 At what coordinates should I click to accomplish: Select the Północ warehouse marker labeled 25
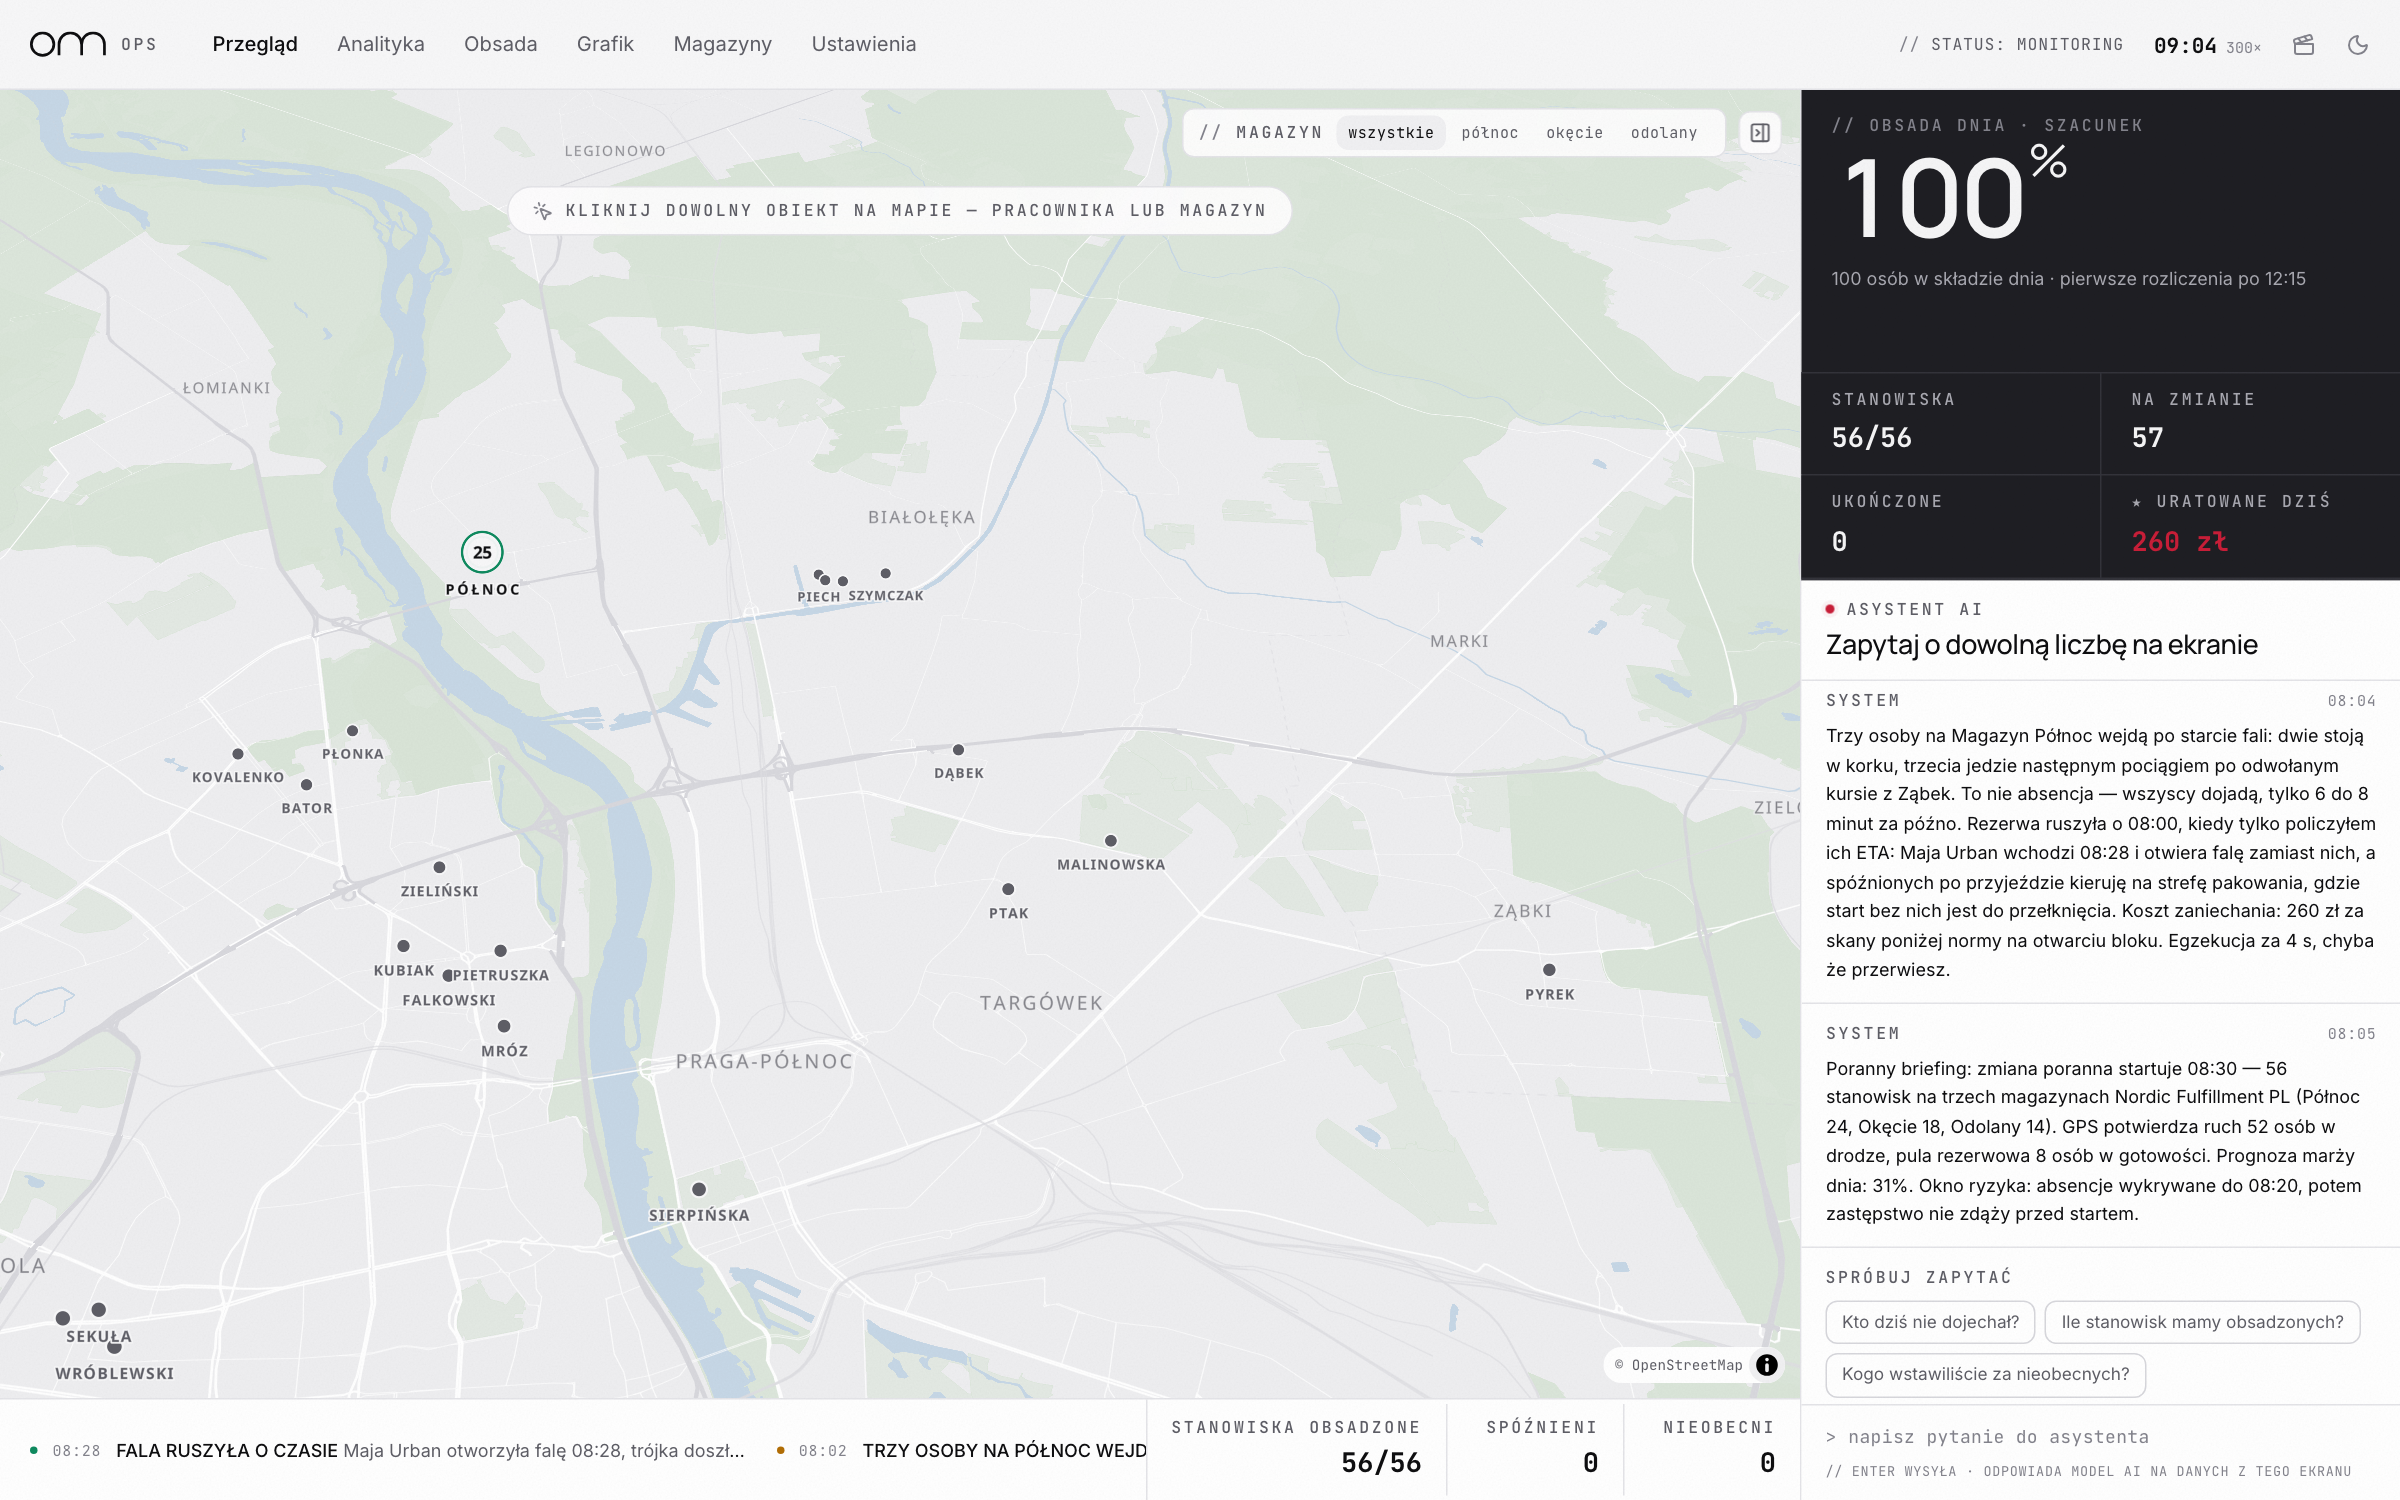click(x=482, y=552)
